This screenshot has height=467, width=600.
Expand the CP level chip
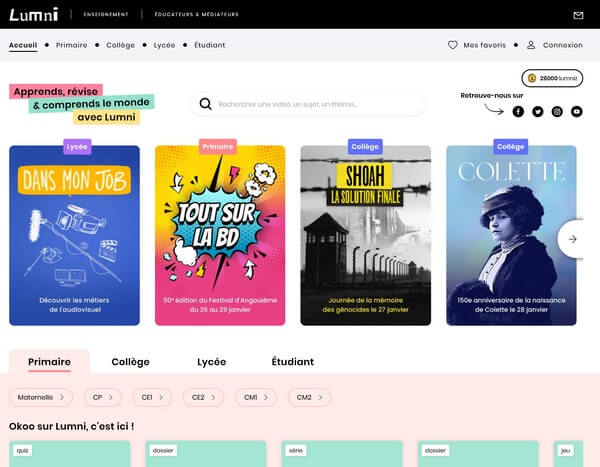103,397
